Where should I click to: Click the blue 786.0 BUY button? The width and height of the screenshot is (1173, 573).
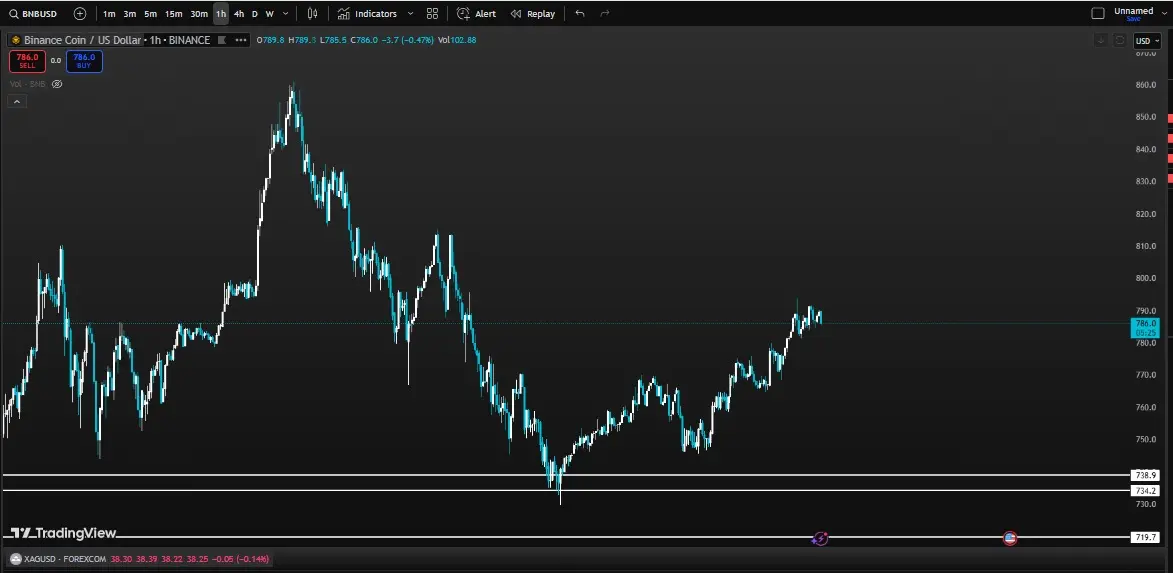(84, 61)
